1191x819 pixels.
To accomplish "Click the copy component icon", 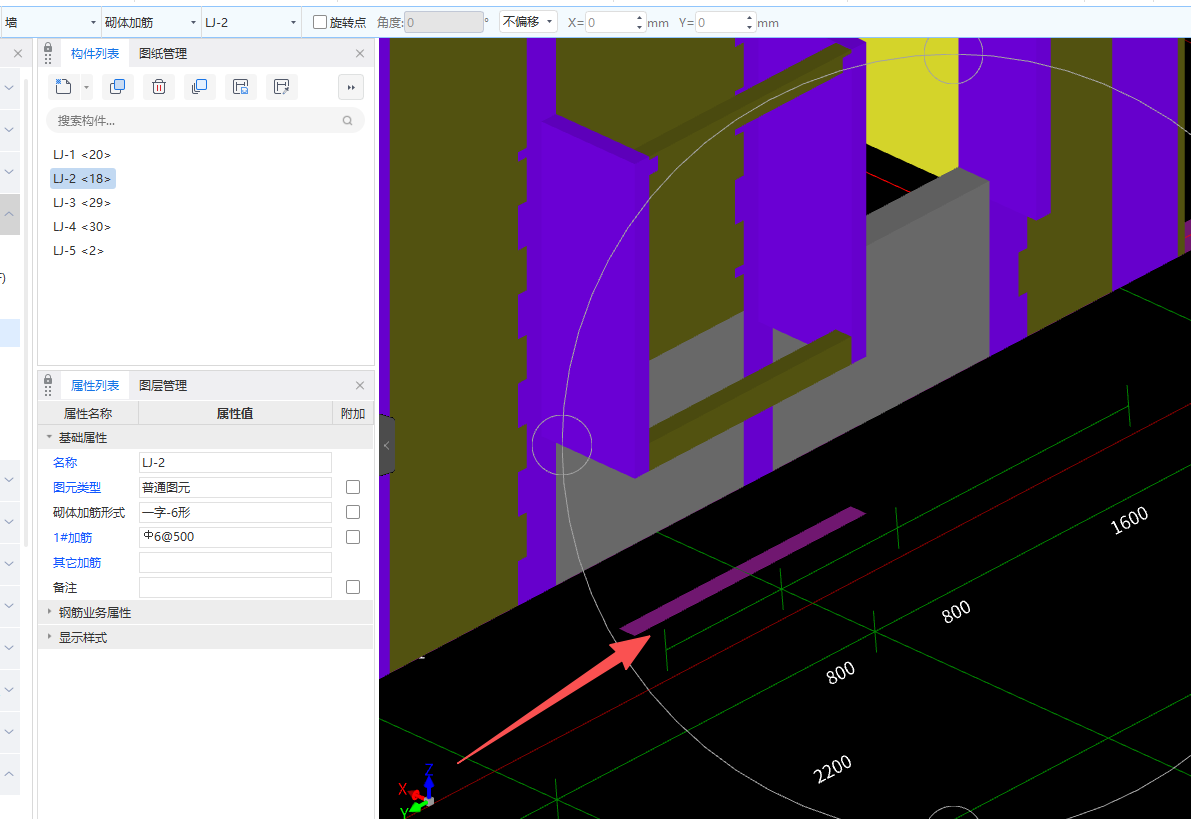I will pyautogui.click(x=117, y=87).
